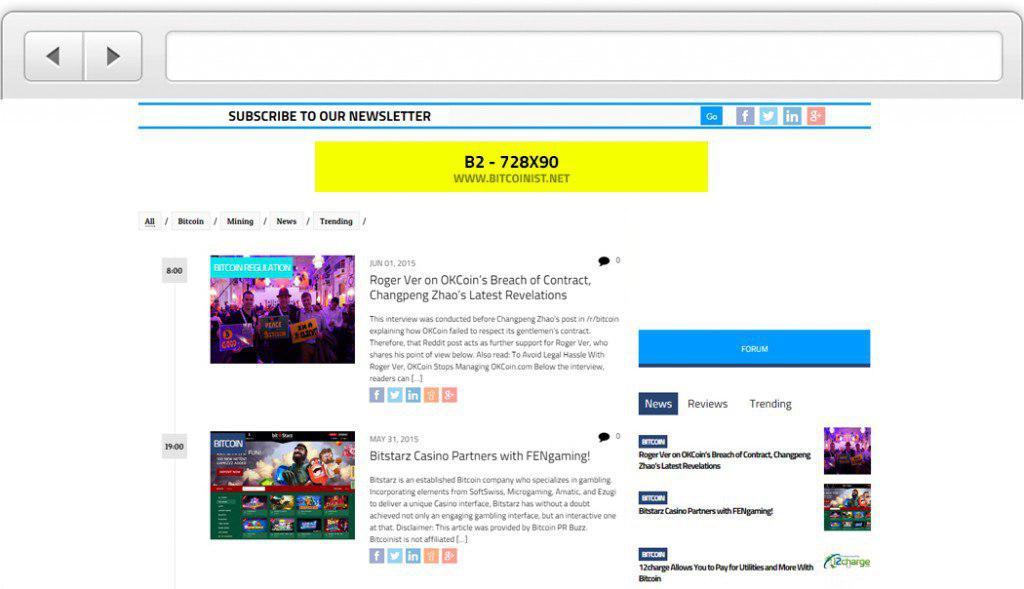The image size is (1024, 589).
Task: Select the Mining category filter
Action: [x=240, y=221]
